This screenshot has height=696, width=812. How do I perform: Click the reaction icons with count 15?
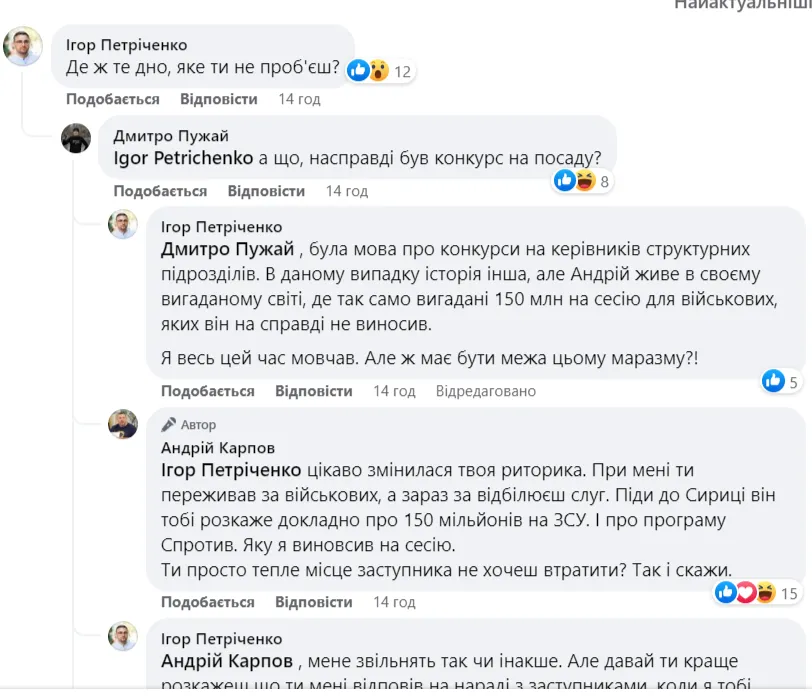tap(757, 593)
